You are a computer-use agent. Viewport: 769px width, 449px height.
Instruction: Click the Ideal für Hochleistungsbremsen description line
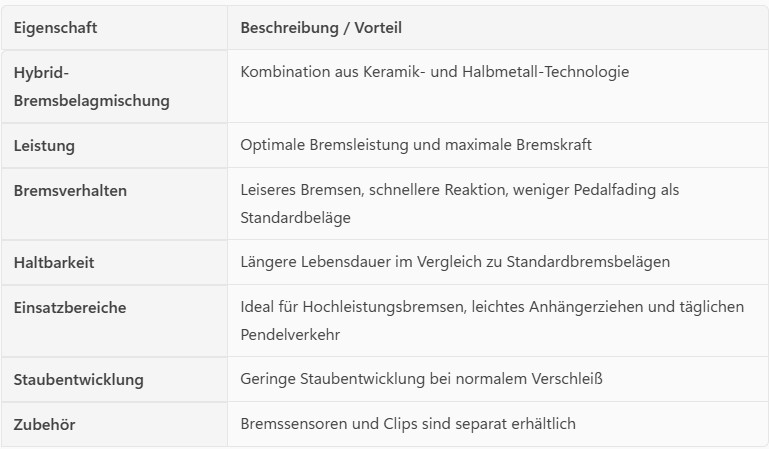coord(492,307)
